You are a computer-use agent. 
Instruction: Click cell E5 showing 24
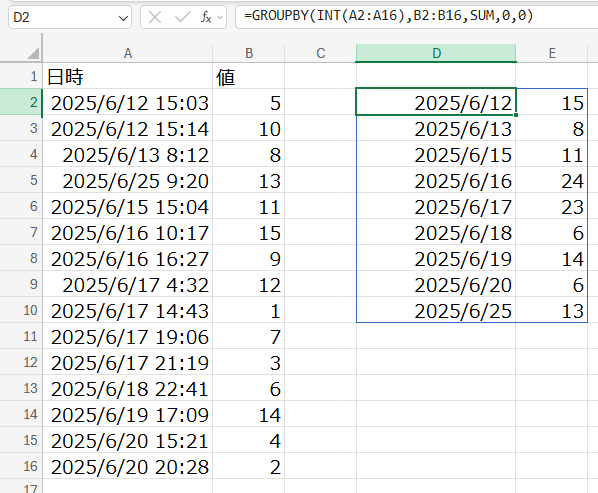click(x=552, y=180)
